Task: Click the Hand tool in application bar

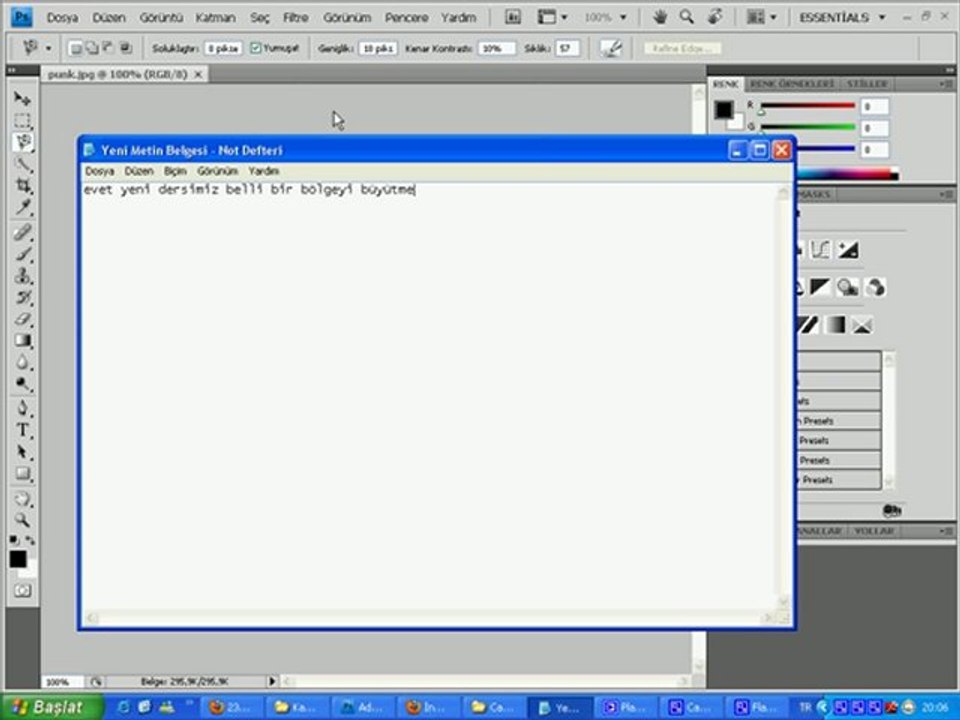Action: [660, 17]
